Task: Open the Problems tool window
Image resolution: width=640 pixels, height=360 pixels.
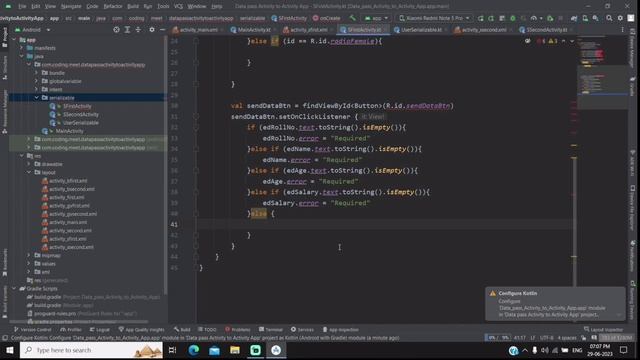Action: 238,329
